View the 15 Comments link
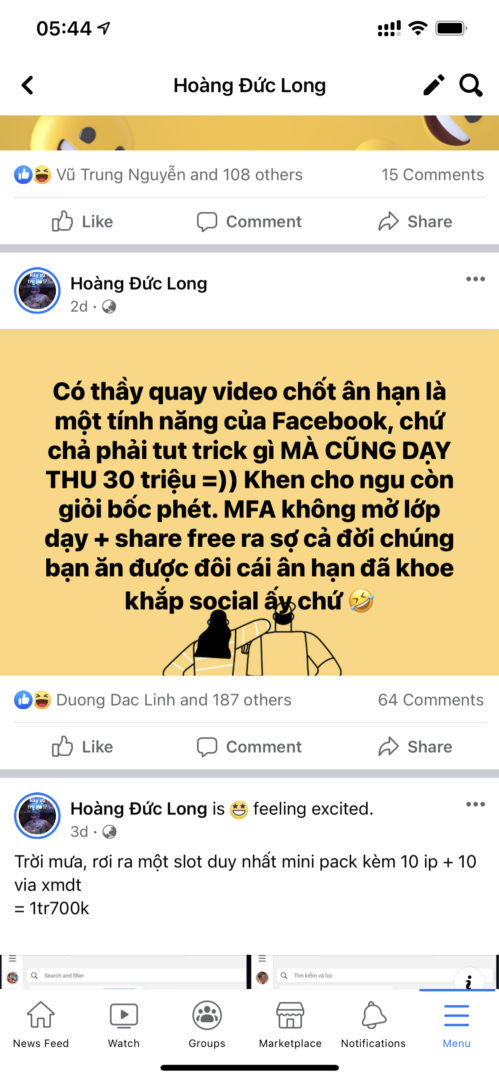This screenshot has width=499, height=1080. tap(433, 175)
